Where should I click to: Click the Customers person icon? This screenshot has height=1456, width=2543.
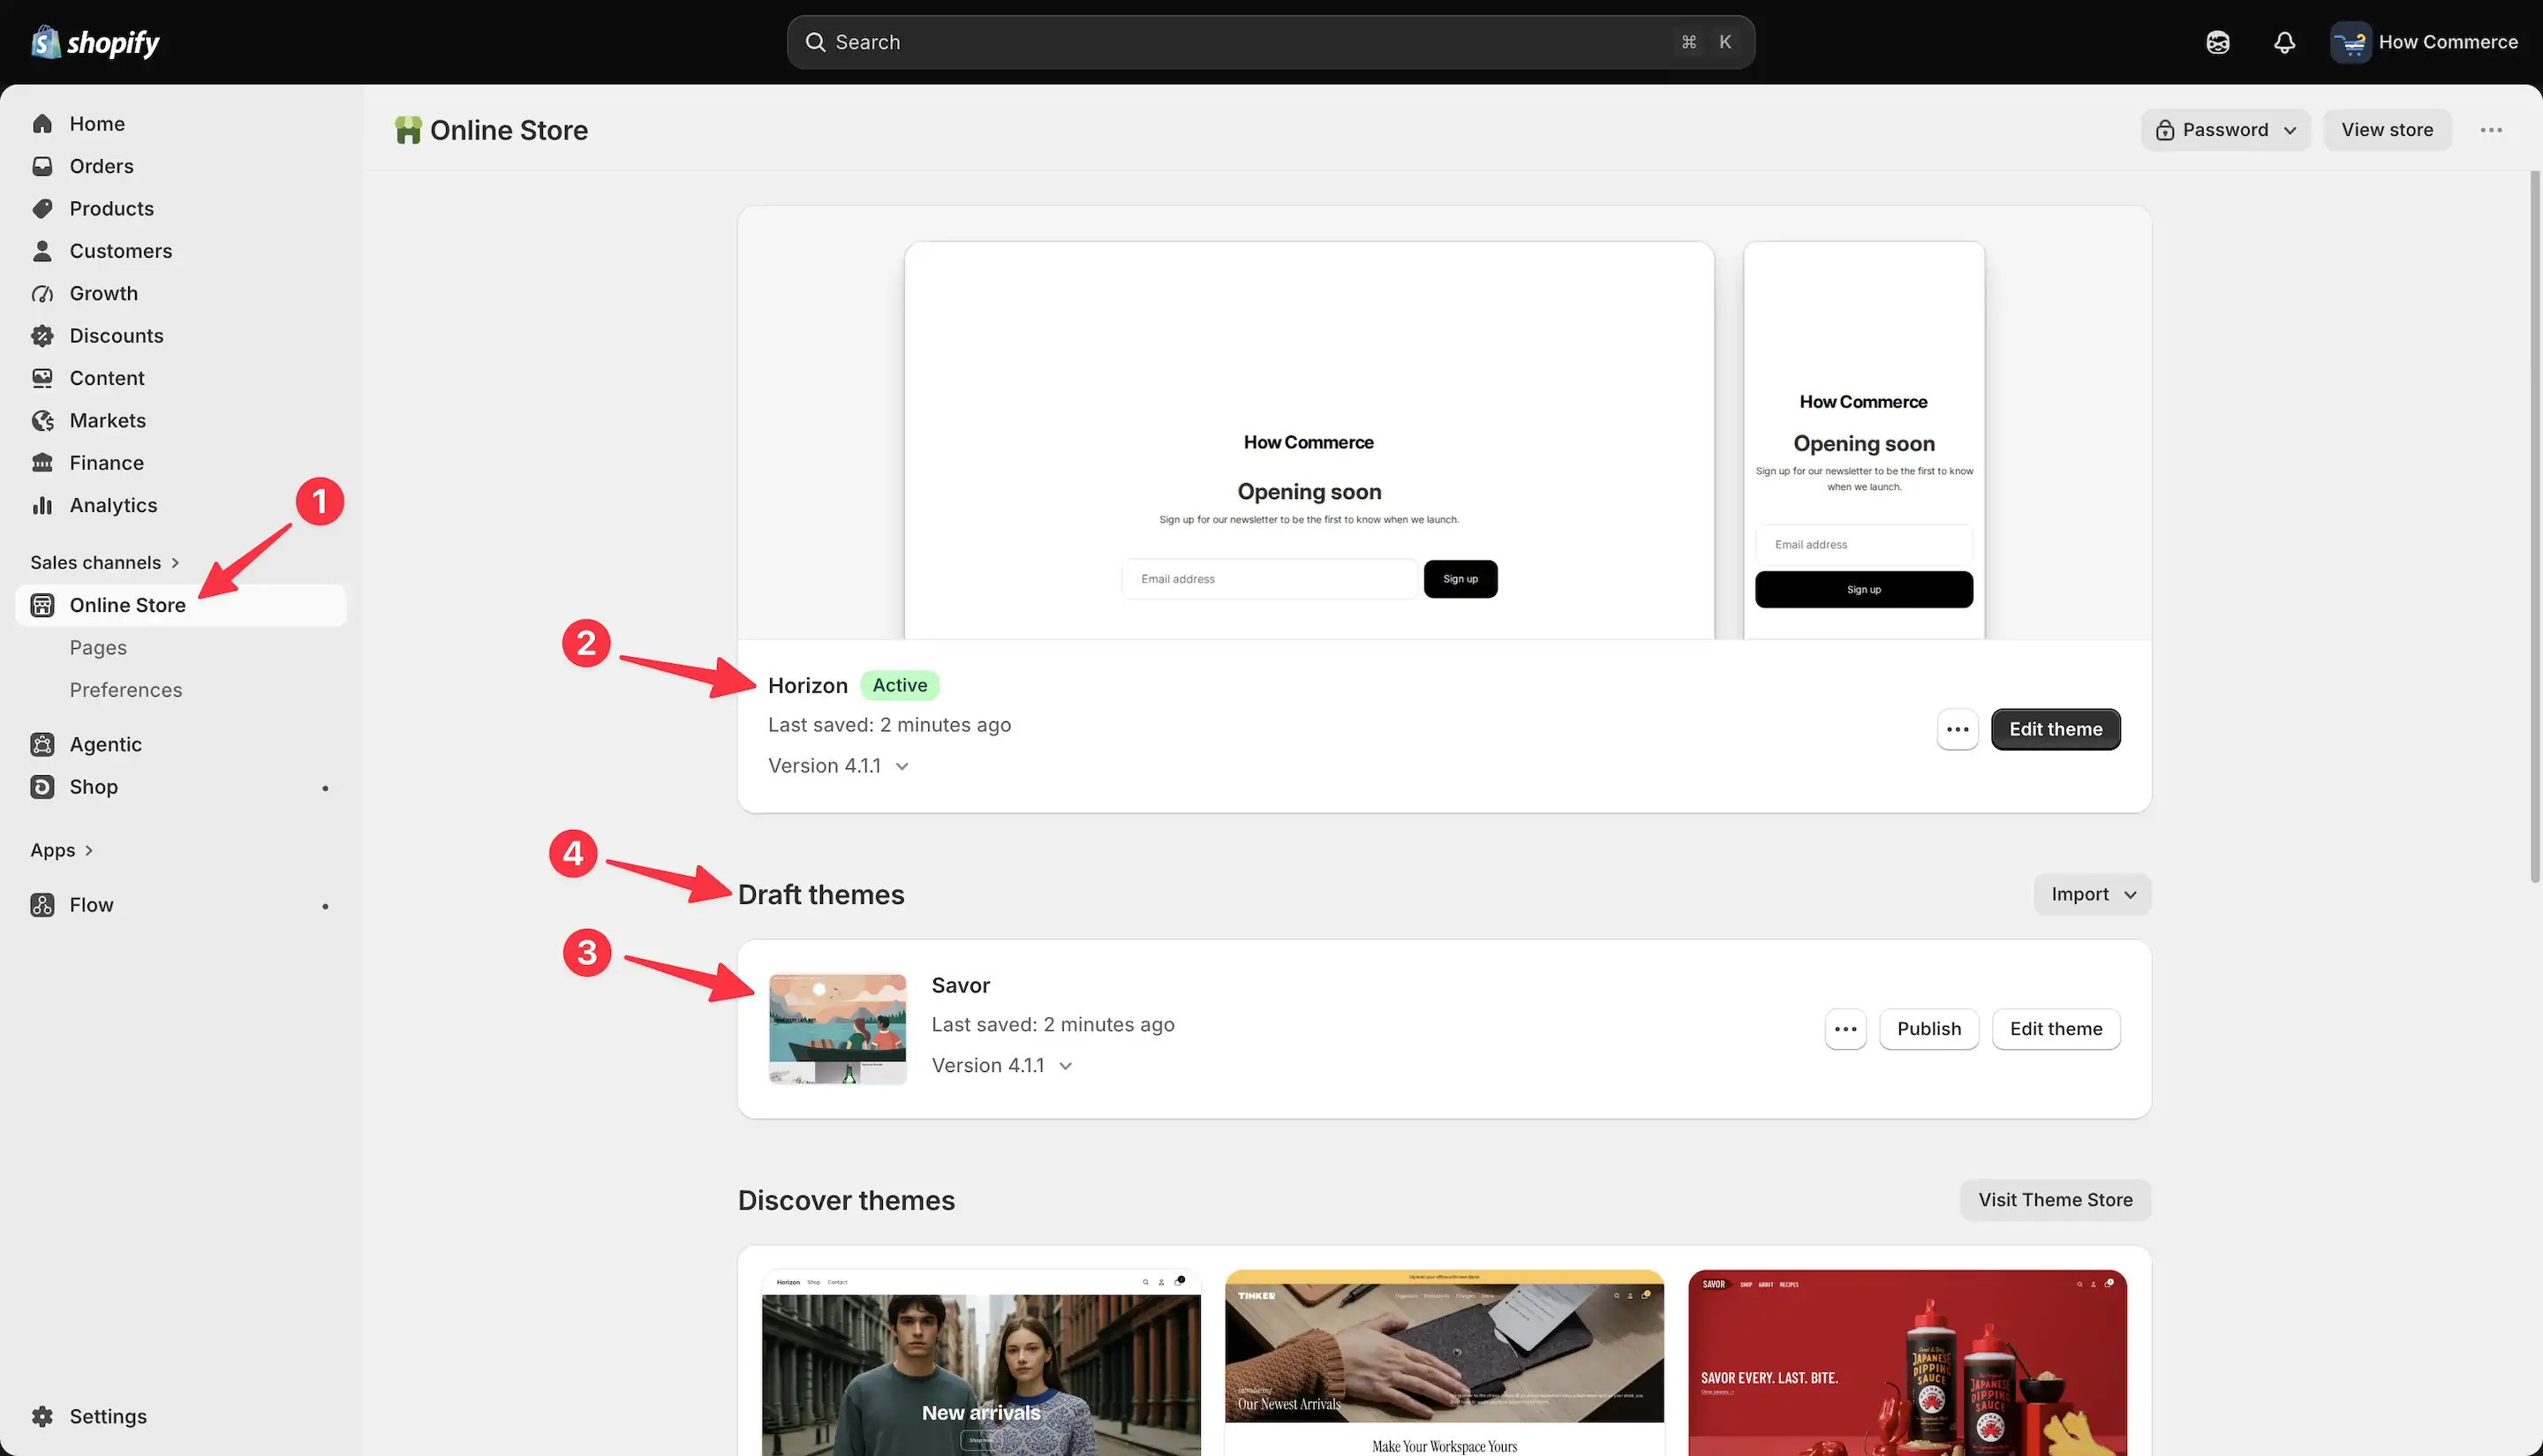(42, 251)
